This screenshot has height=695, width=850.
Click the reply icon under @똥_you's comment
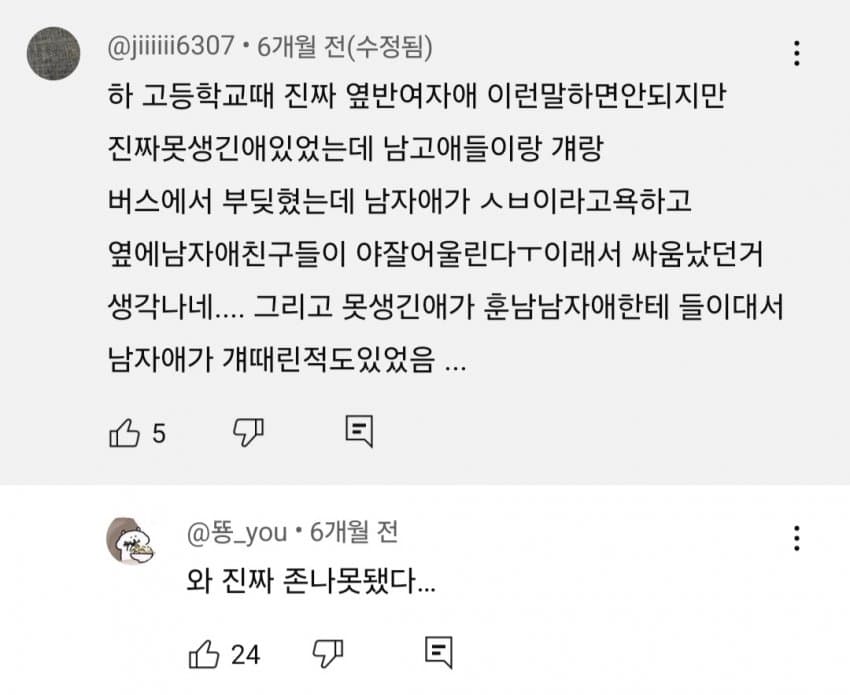point(439,653)
